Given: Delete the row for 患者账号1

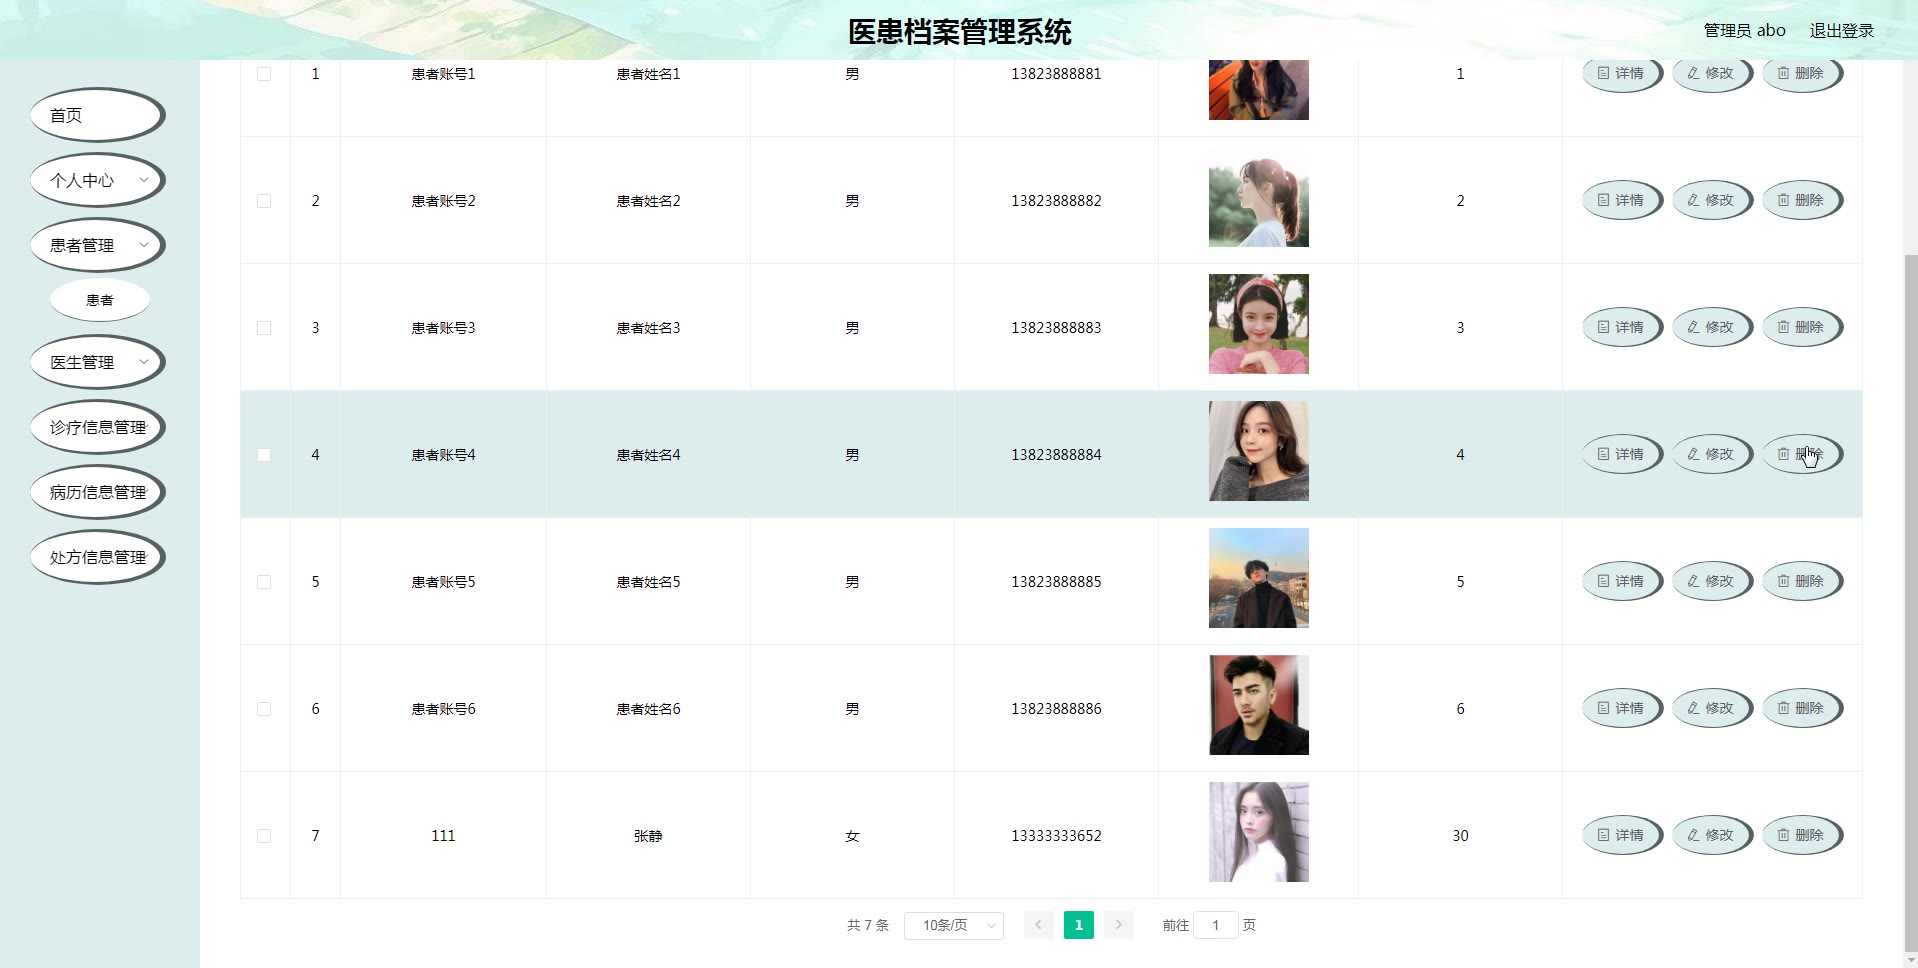Looking at the screenshot, I should tap(1801, 74).
